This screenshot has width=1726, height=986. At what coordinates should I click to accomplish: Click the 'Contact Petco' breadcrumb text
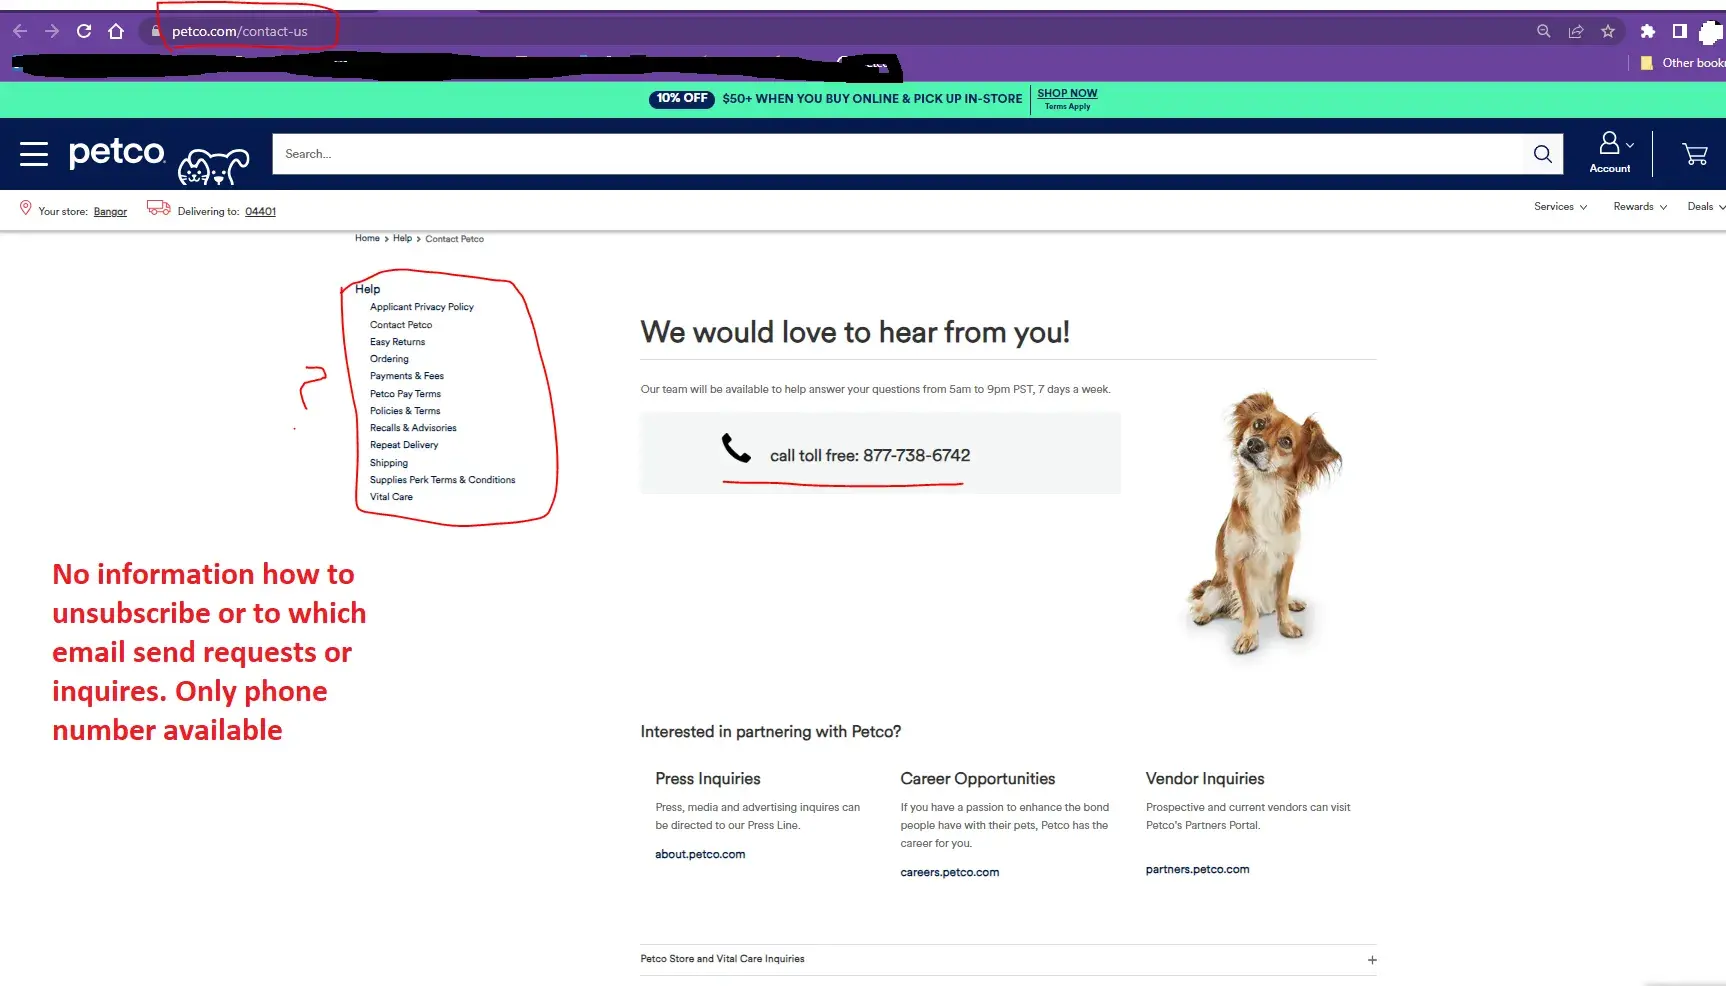point(454,239)
